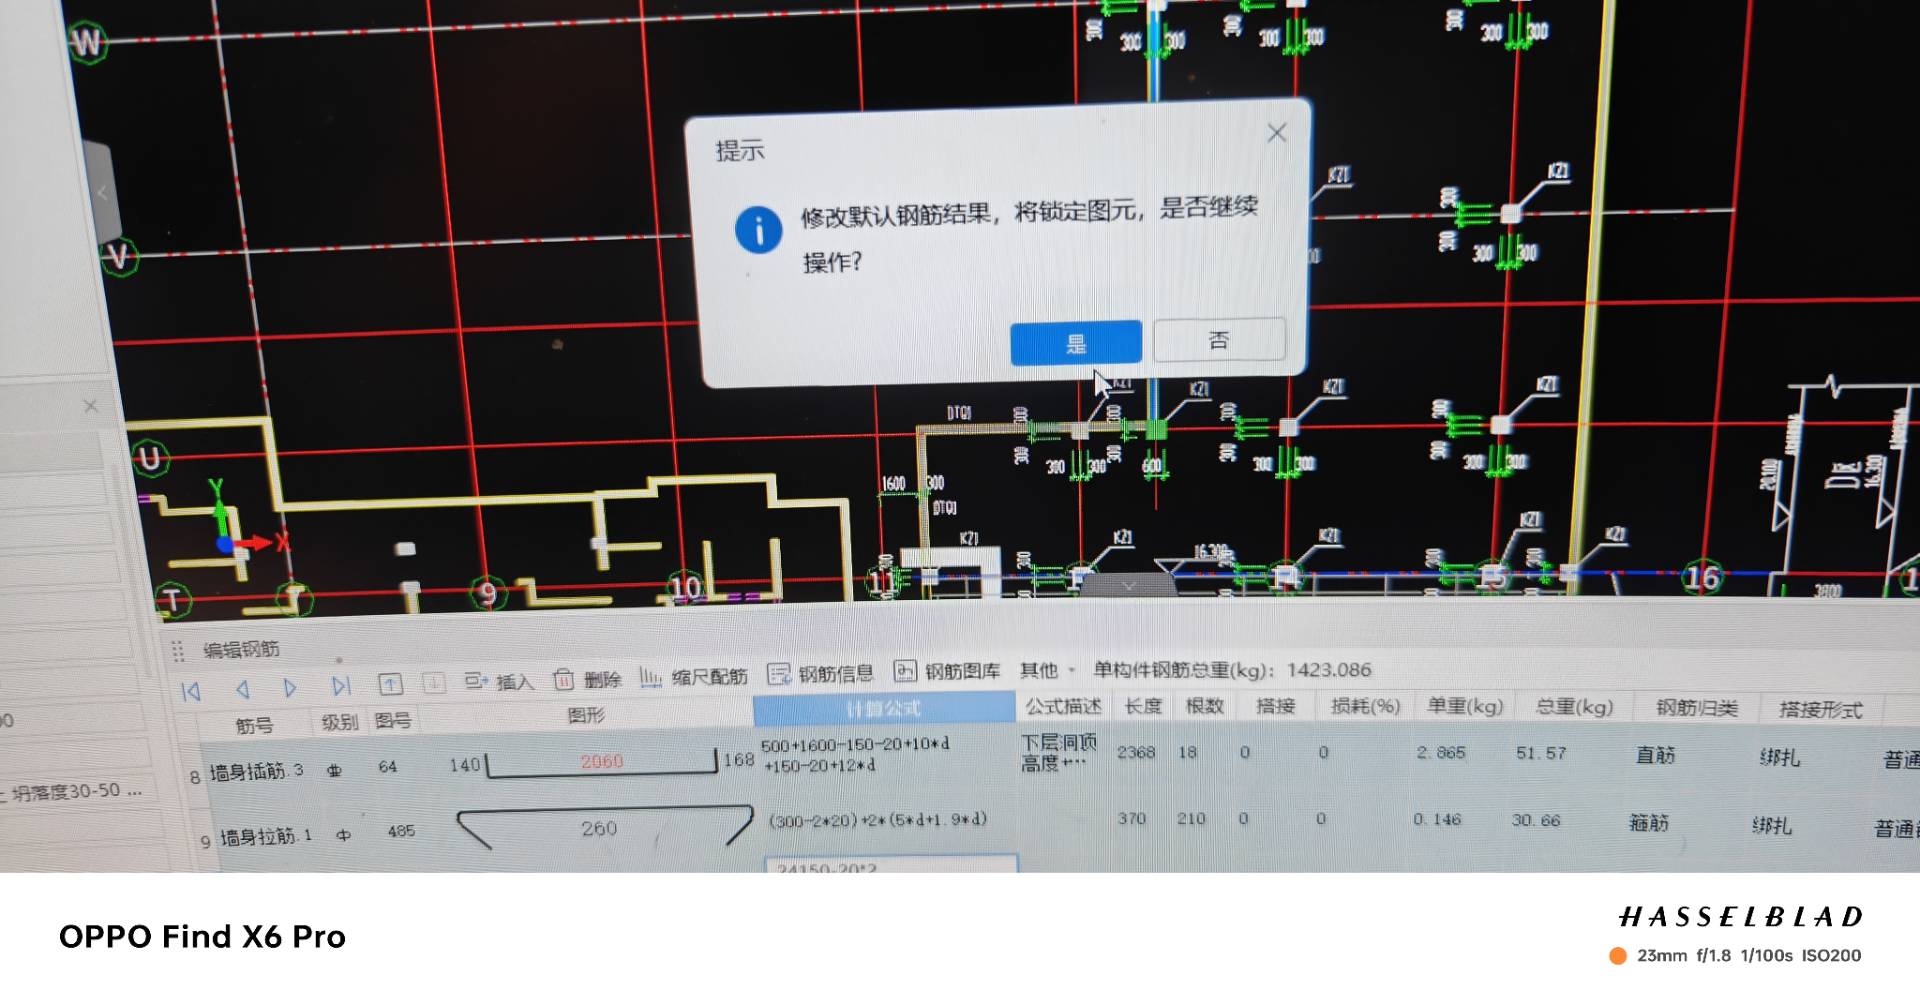This screenshot has height=998, width=1920.
Task: Click the 公式描述 column header
Action: pos(1064,707)
